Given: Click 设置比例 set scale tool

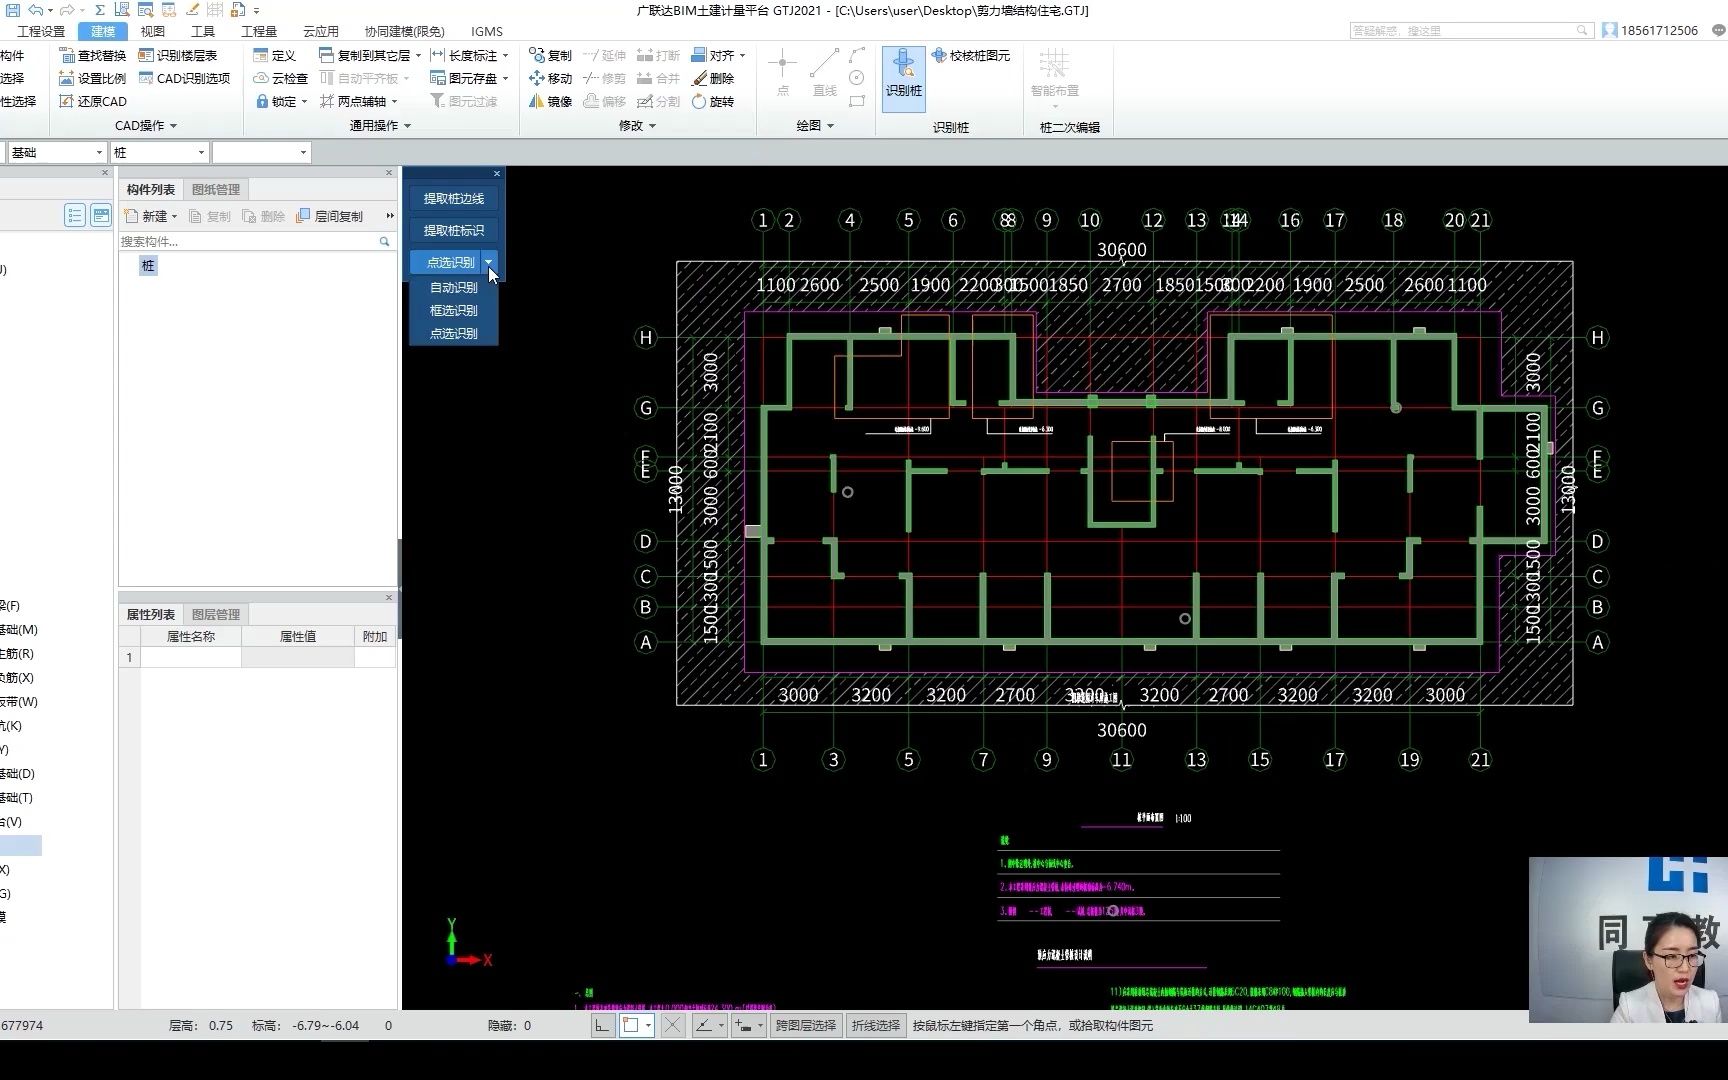Looking at the screenshot, I should [93, 78].
